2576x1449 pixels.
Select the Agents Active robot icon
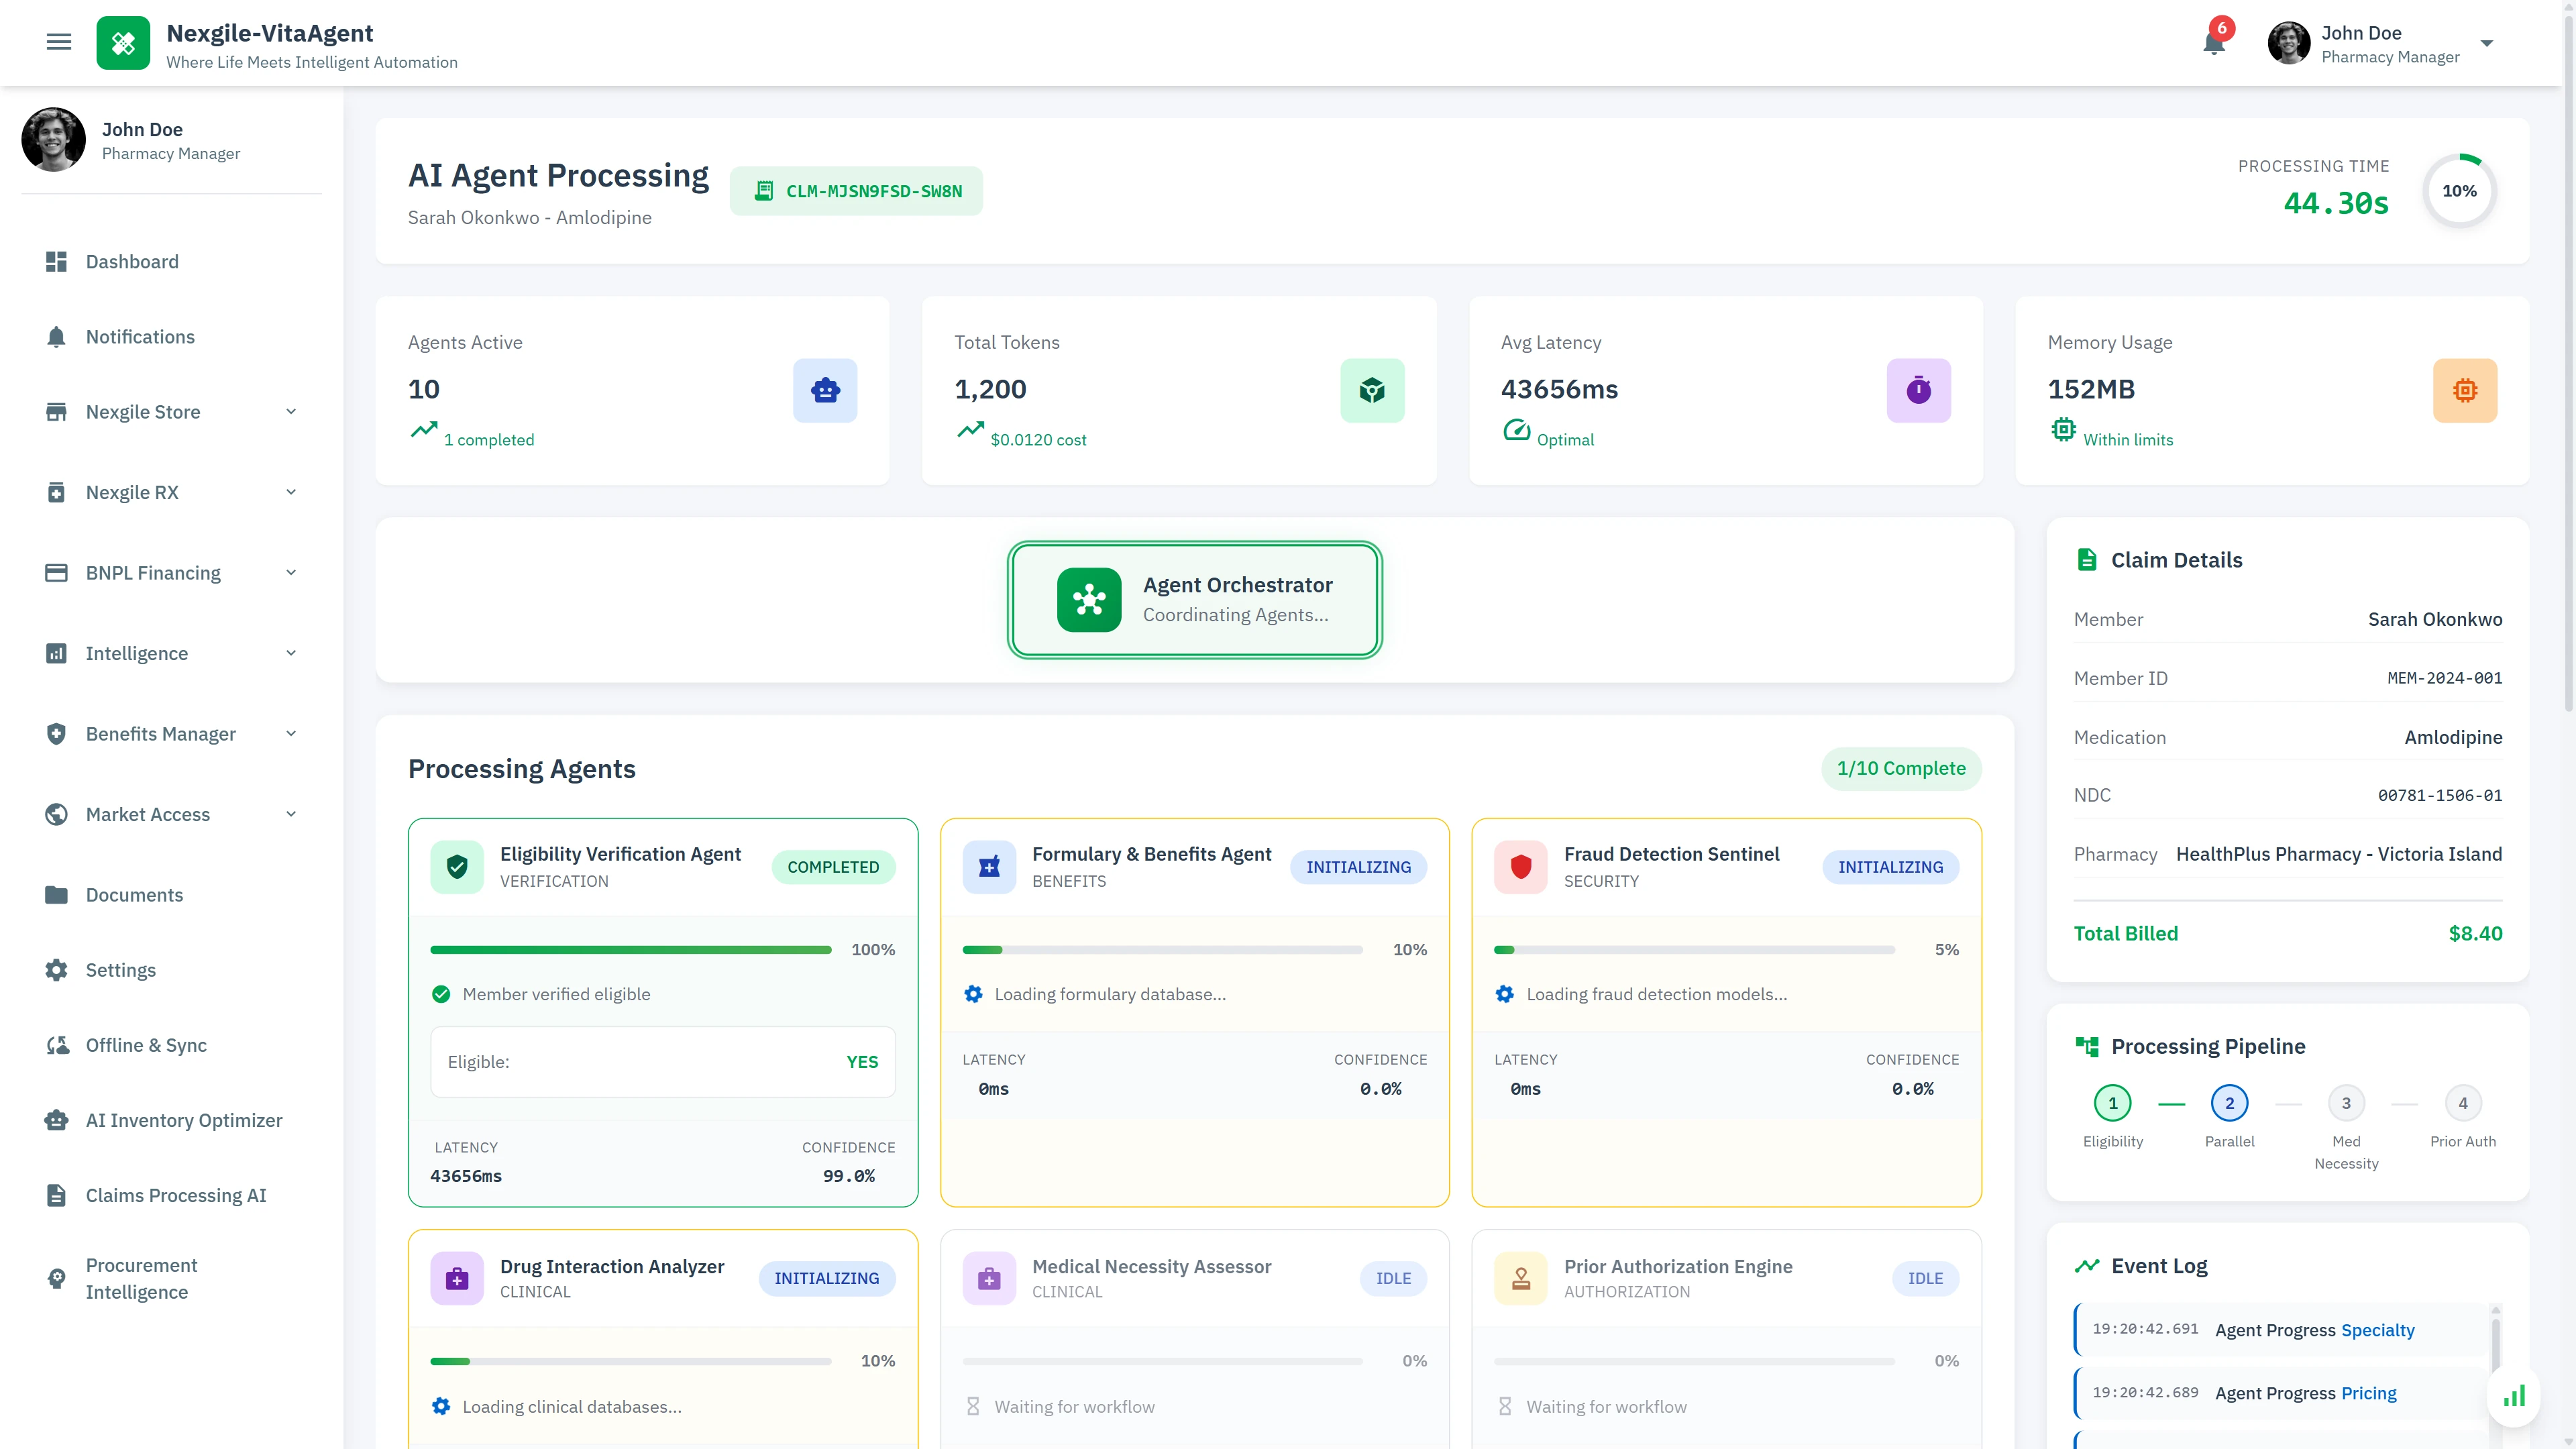pyautogui.click(x=825, y=390)
